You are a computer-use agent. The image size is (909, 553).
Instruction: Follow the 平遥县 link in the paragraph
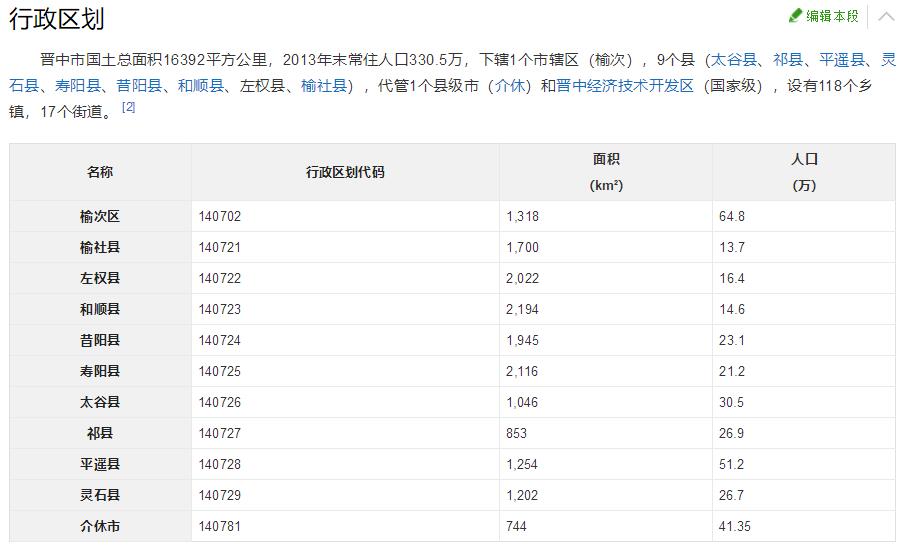[x=842, y=60]
